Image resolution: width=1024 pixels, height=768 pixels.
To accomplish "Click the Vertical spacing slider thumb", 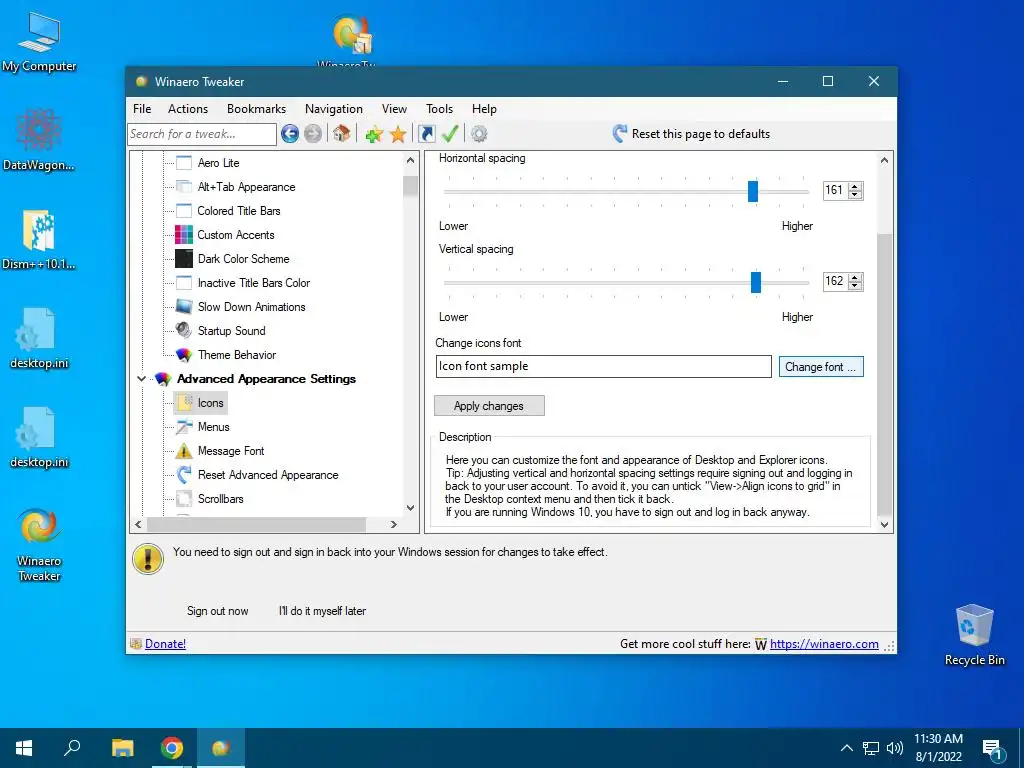I will [x=756, y=282].
